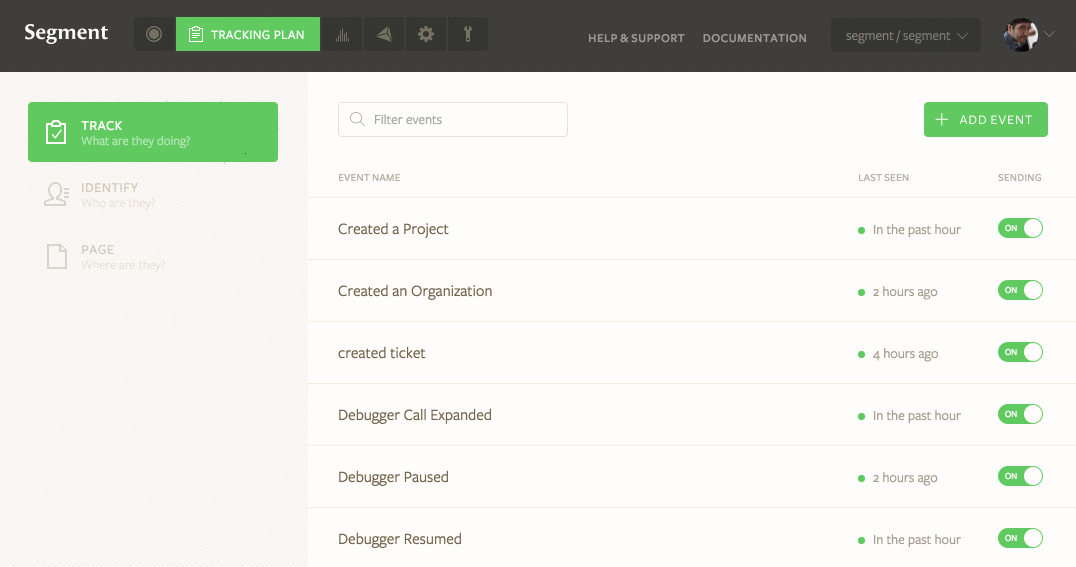The height and width of the screenshot is (567, 1076).
Task: Click 'In the past hour' for Created a Project
Action: tap(917, 230)
